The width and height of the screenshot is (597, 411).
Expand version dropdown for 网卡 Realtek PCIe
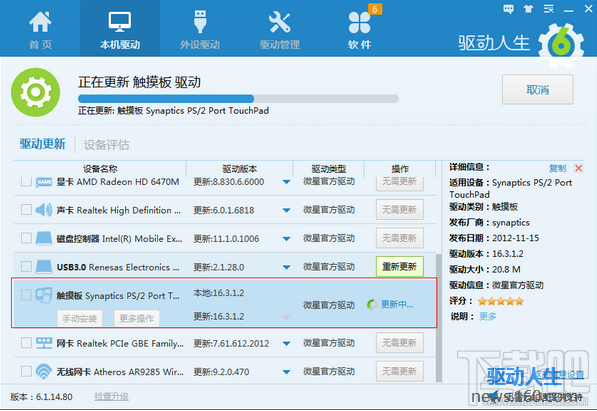click(287, 344)
